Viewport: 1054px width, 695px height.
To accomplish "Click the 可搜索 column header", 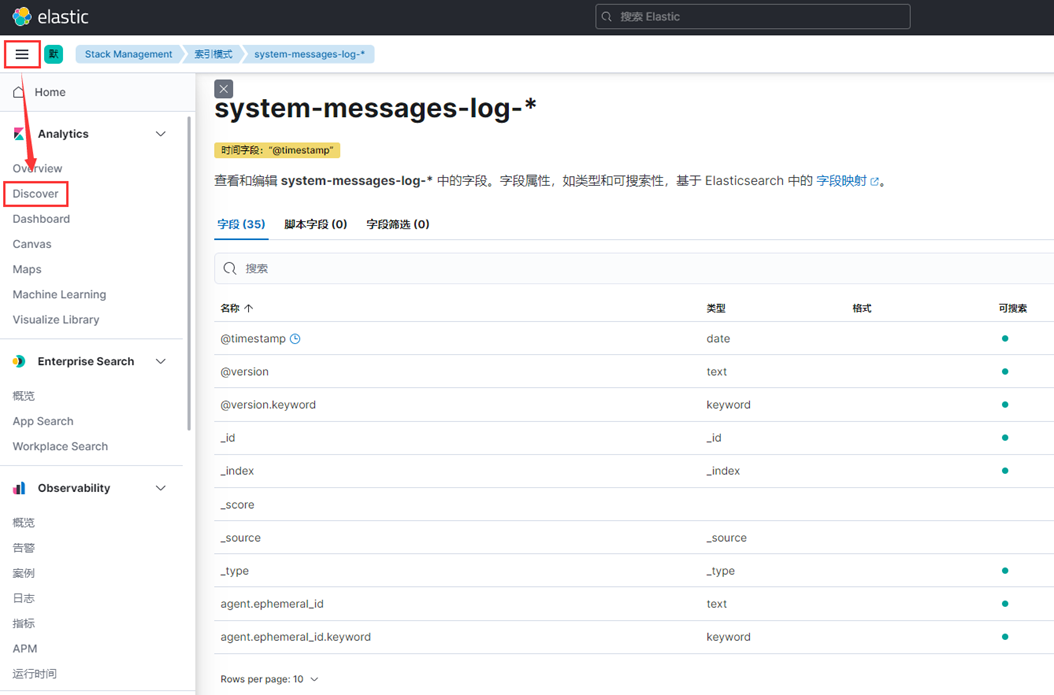I will 1013,308.
